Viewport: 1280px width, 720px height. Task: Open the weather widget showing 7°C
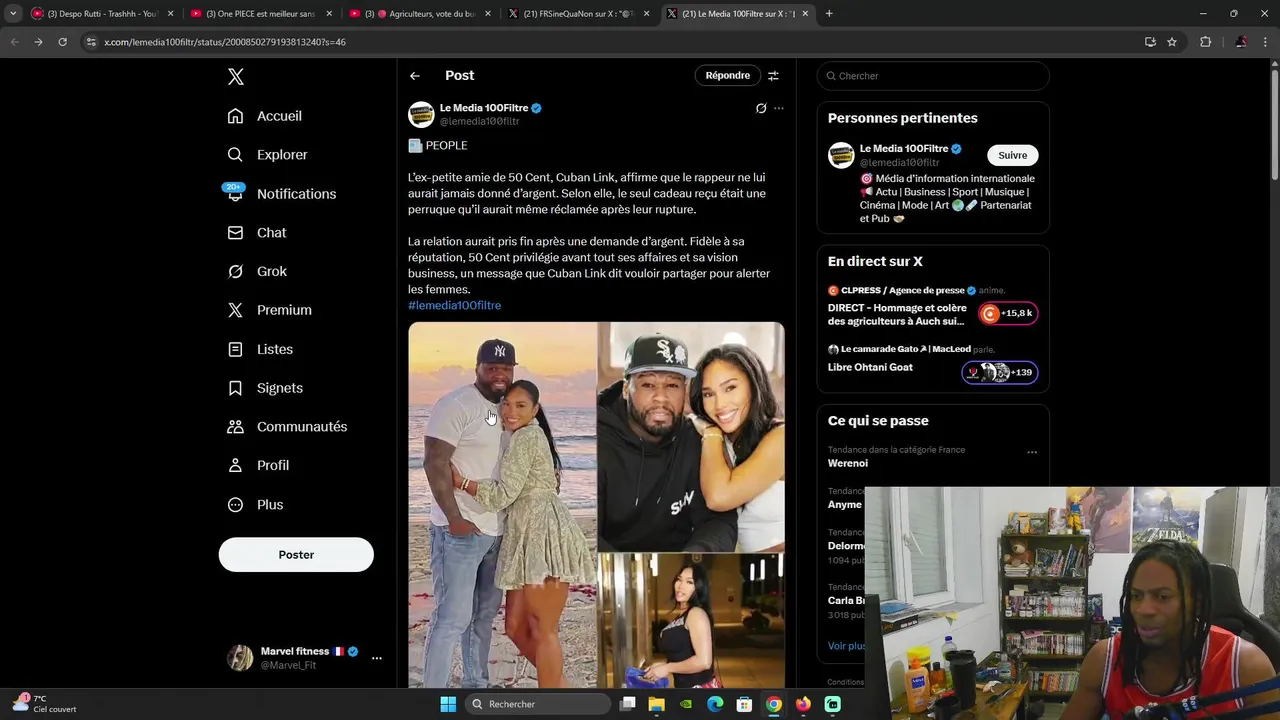(45, 704)
